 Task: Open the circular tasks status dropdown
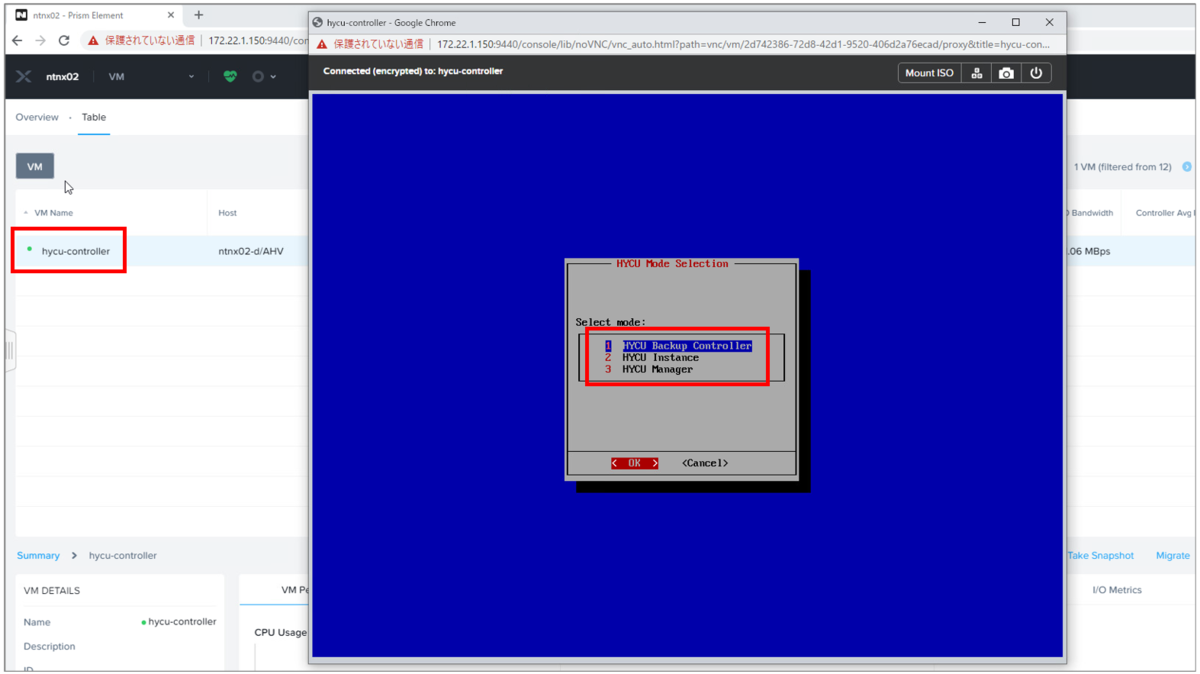pyautogui.click(x=264, y=76)
